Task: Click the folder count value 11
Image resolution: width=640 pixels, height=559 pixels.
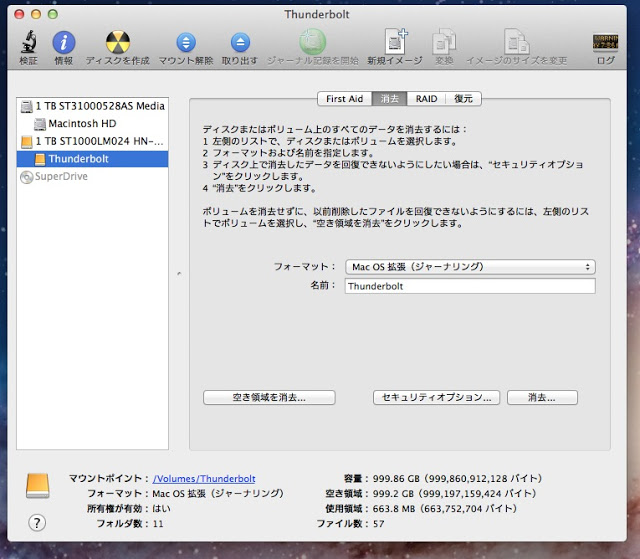Action: pyautogui.click(x=158, y=524)
